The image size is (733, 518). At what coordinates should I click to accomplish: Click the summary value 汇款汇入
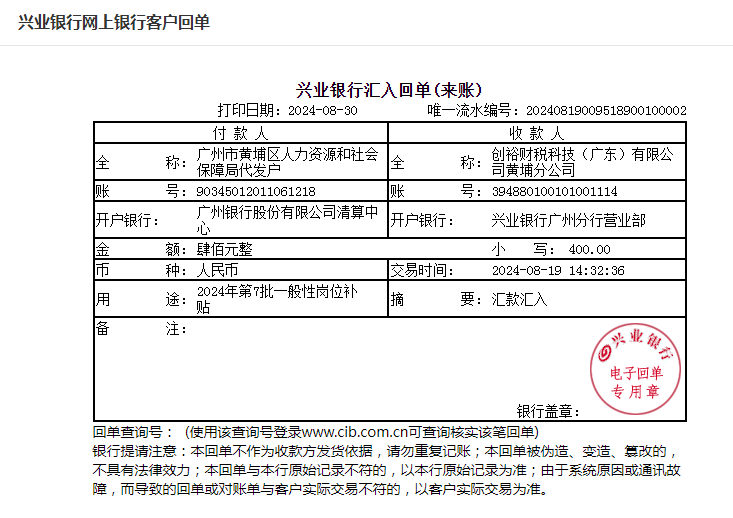point(519,299)
